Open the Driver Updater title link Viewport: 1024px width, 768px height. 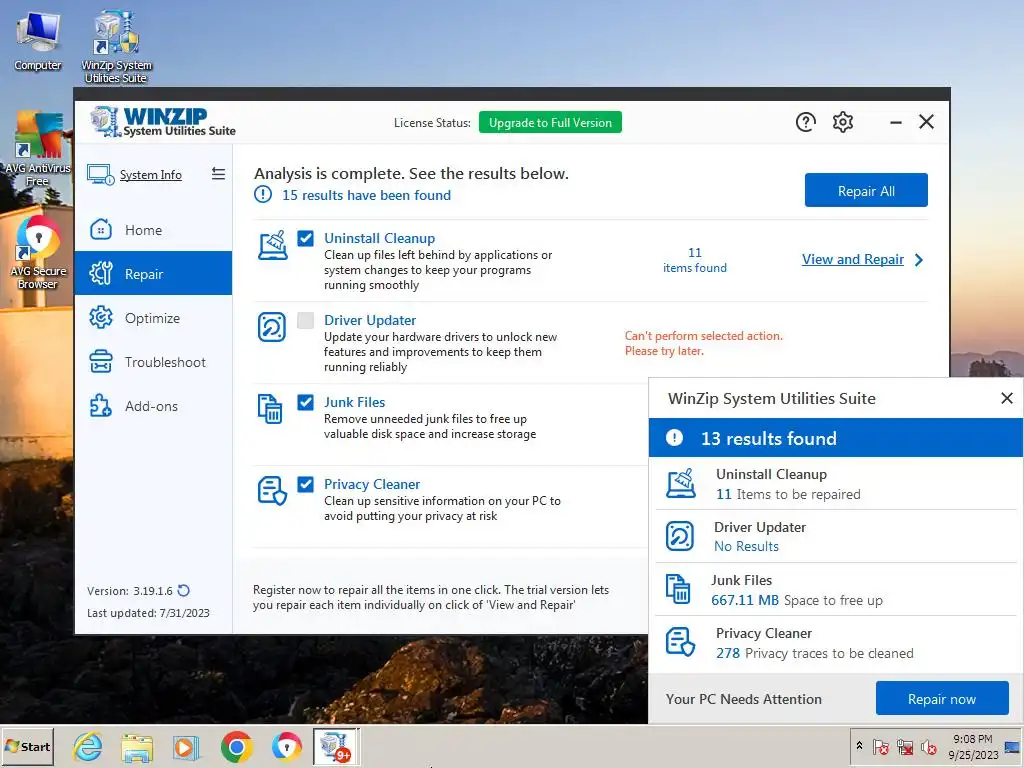pos(370,320)
